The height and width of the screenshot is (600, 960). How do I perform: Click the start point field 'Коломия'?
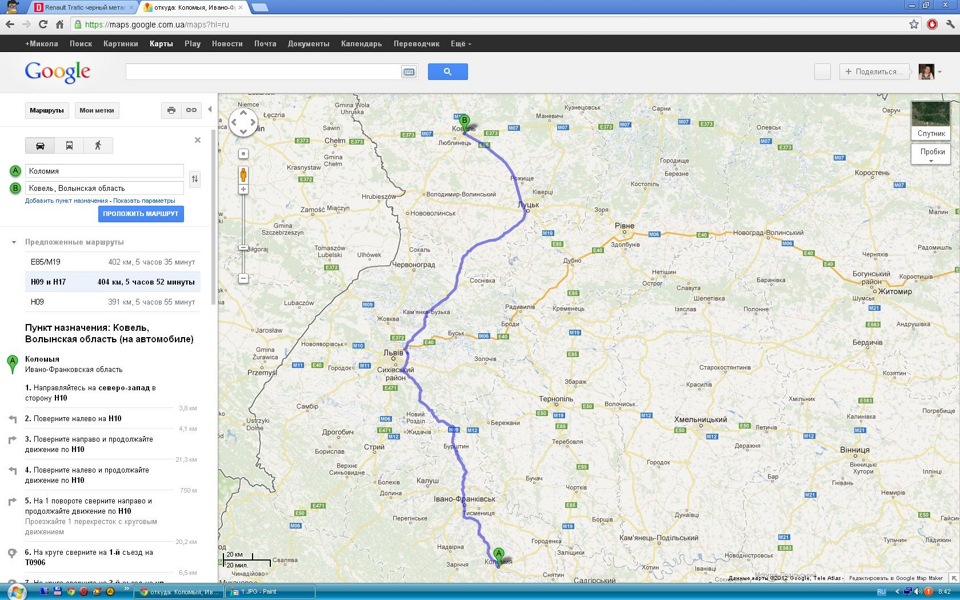click(104, 171)
